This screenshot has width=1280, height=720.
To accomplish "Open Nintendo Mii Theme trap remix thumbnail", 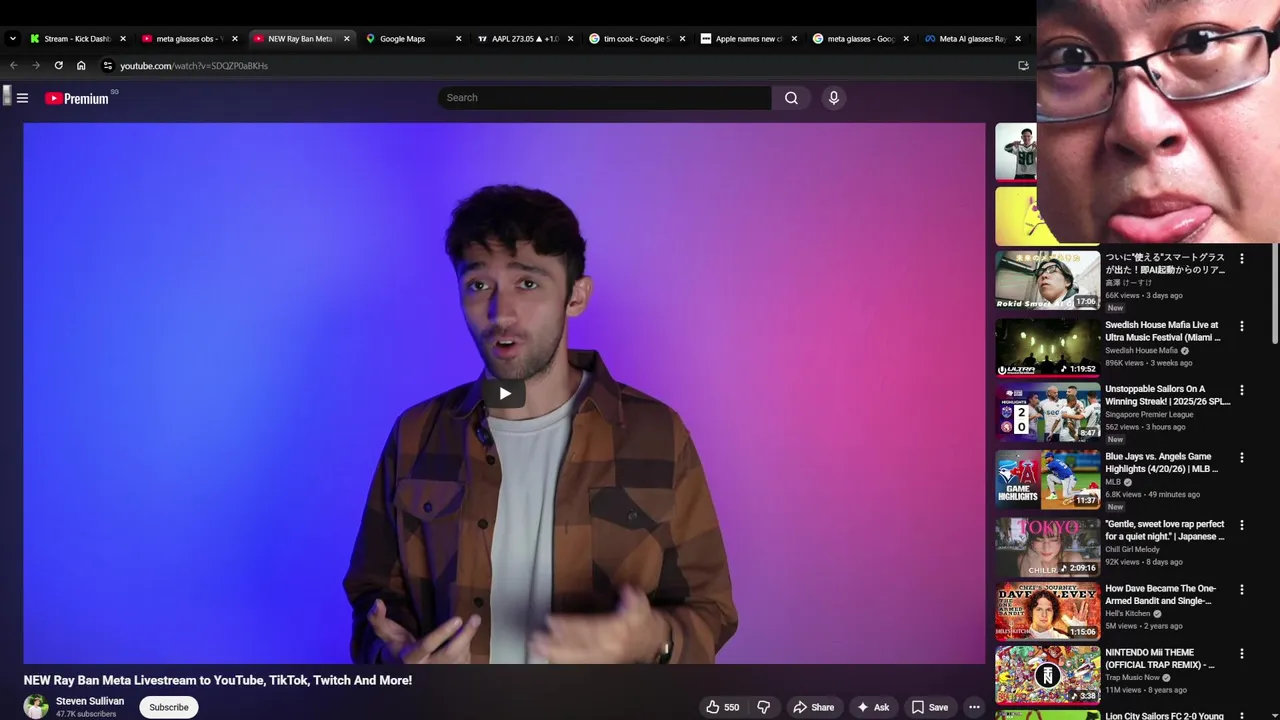I will pos(1047,675).
